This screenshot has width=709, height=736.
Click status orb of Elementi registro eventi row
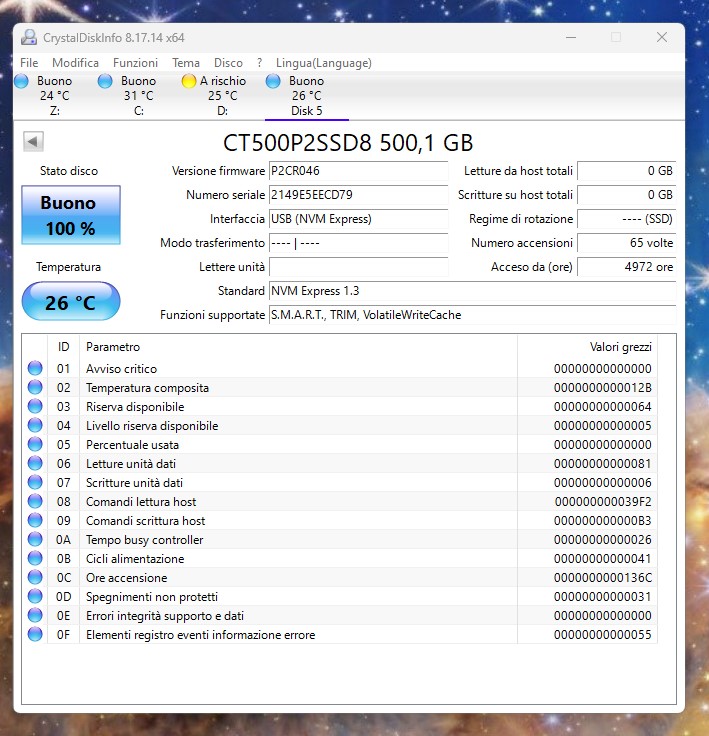coord(35,634)
